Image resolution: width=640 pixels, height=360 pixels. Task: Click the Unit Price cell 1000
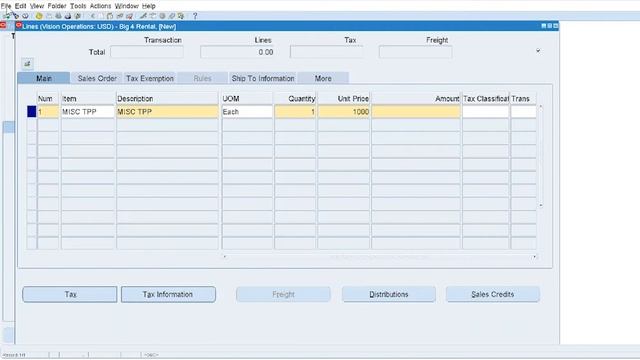tap(344, 112)
